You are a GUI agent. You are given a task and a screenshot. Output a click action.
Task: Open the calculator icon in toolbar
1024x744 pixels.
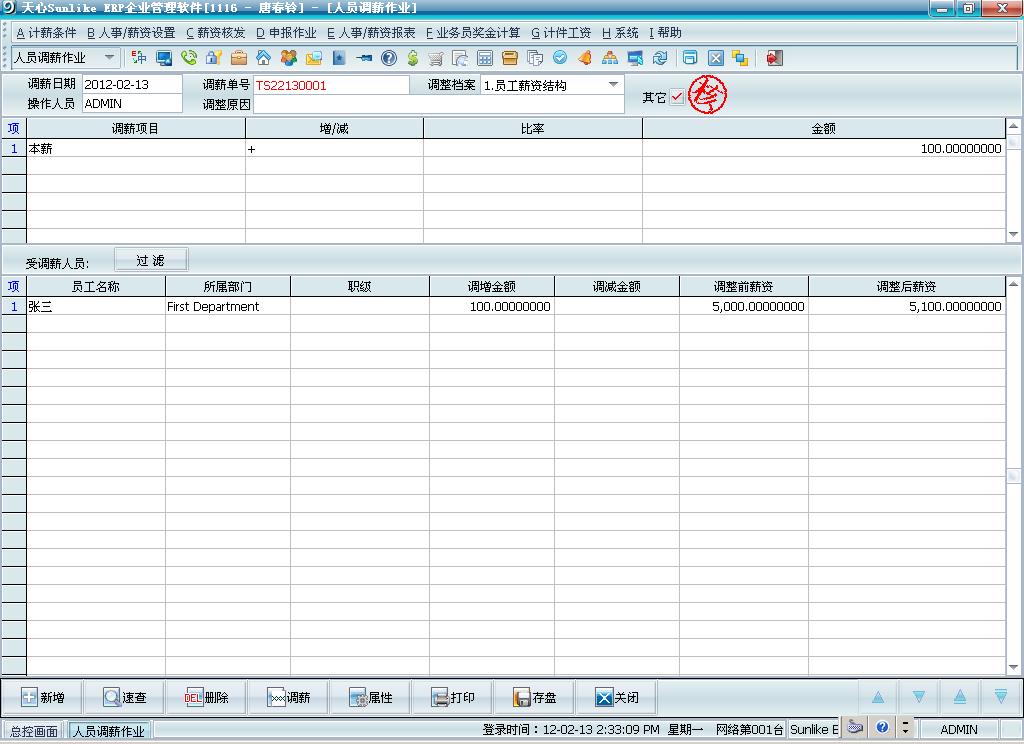[x=485, y=58]
